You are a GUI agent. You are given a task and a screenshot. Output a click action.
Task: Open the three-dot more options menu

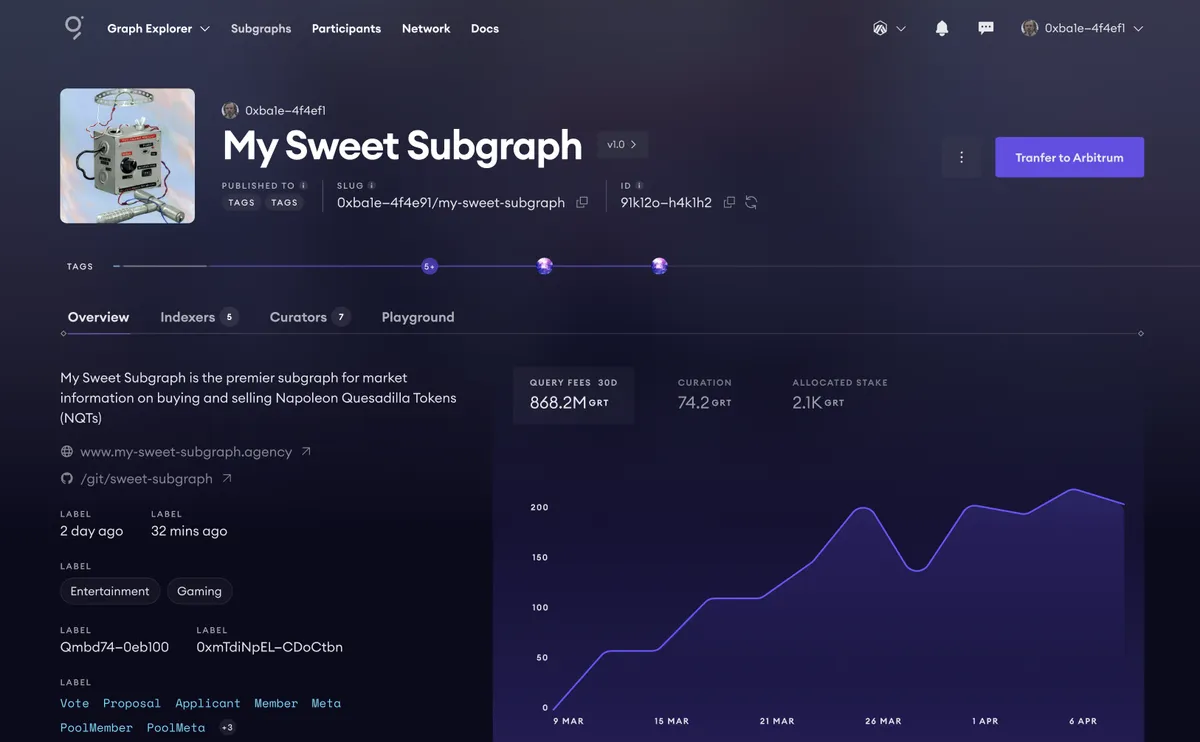(961, 157)
